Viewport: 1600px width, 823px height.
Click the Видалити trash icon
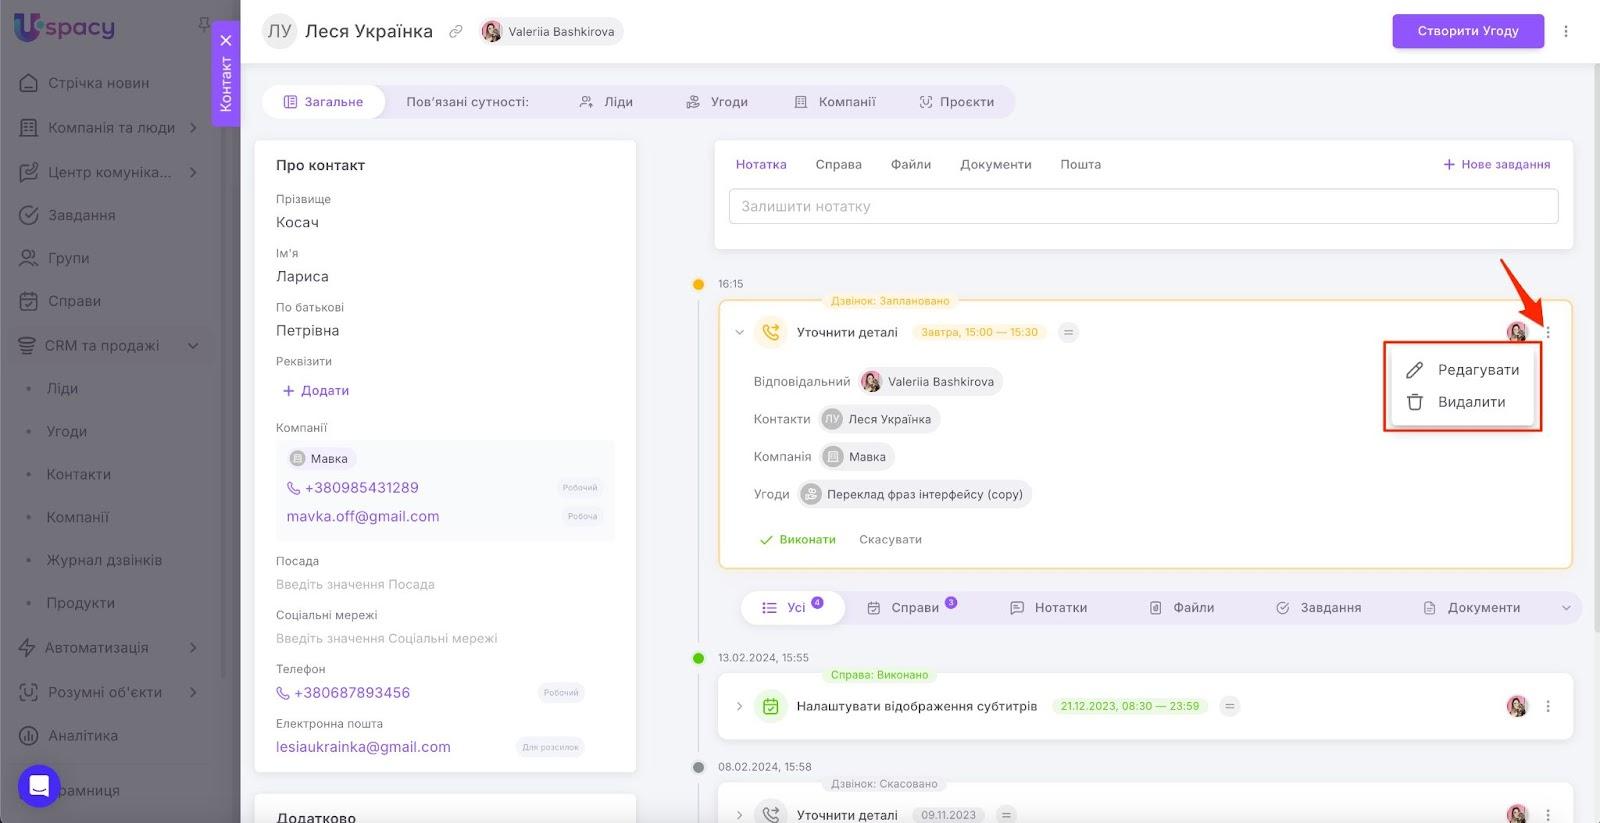coord(1414,402)
